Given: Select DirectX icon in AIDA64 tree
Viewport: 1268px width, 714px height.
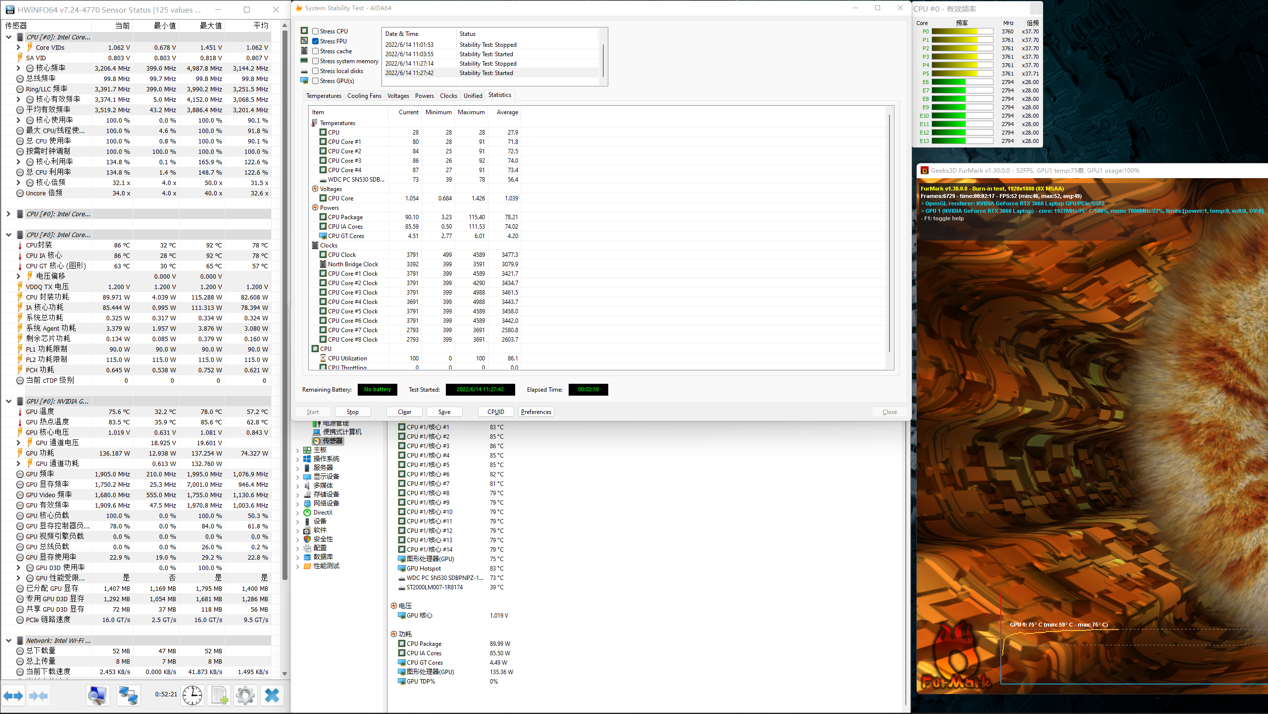Looking at the screenshot, I should click(307, 512).
